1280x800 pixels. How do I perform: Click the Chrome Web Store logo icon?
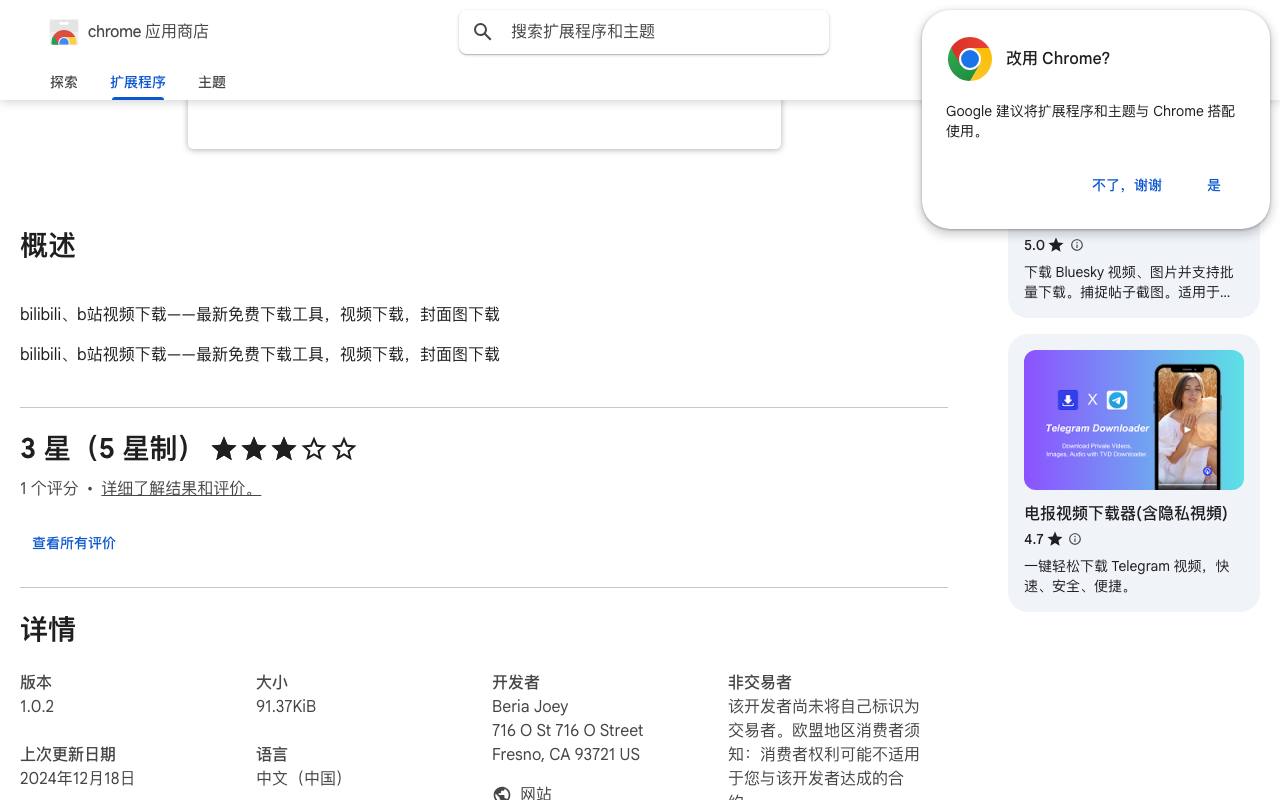[64, 32]
